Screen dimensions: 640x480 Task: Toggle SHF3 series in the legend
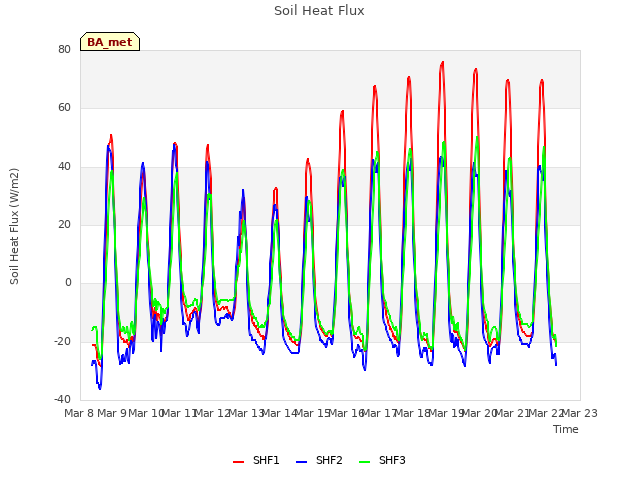382,461
